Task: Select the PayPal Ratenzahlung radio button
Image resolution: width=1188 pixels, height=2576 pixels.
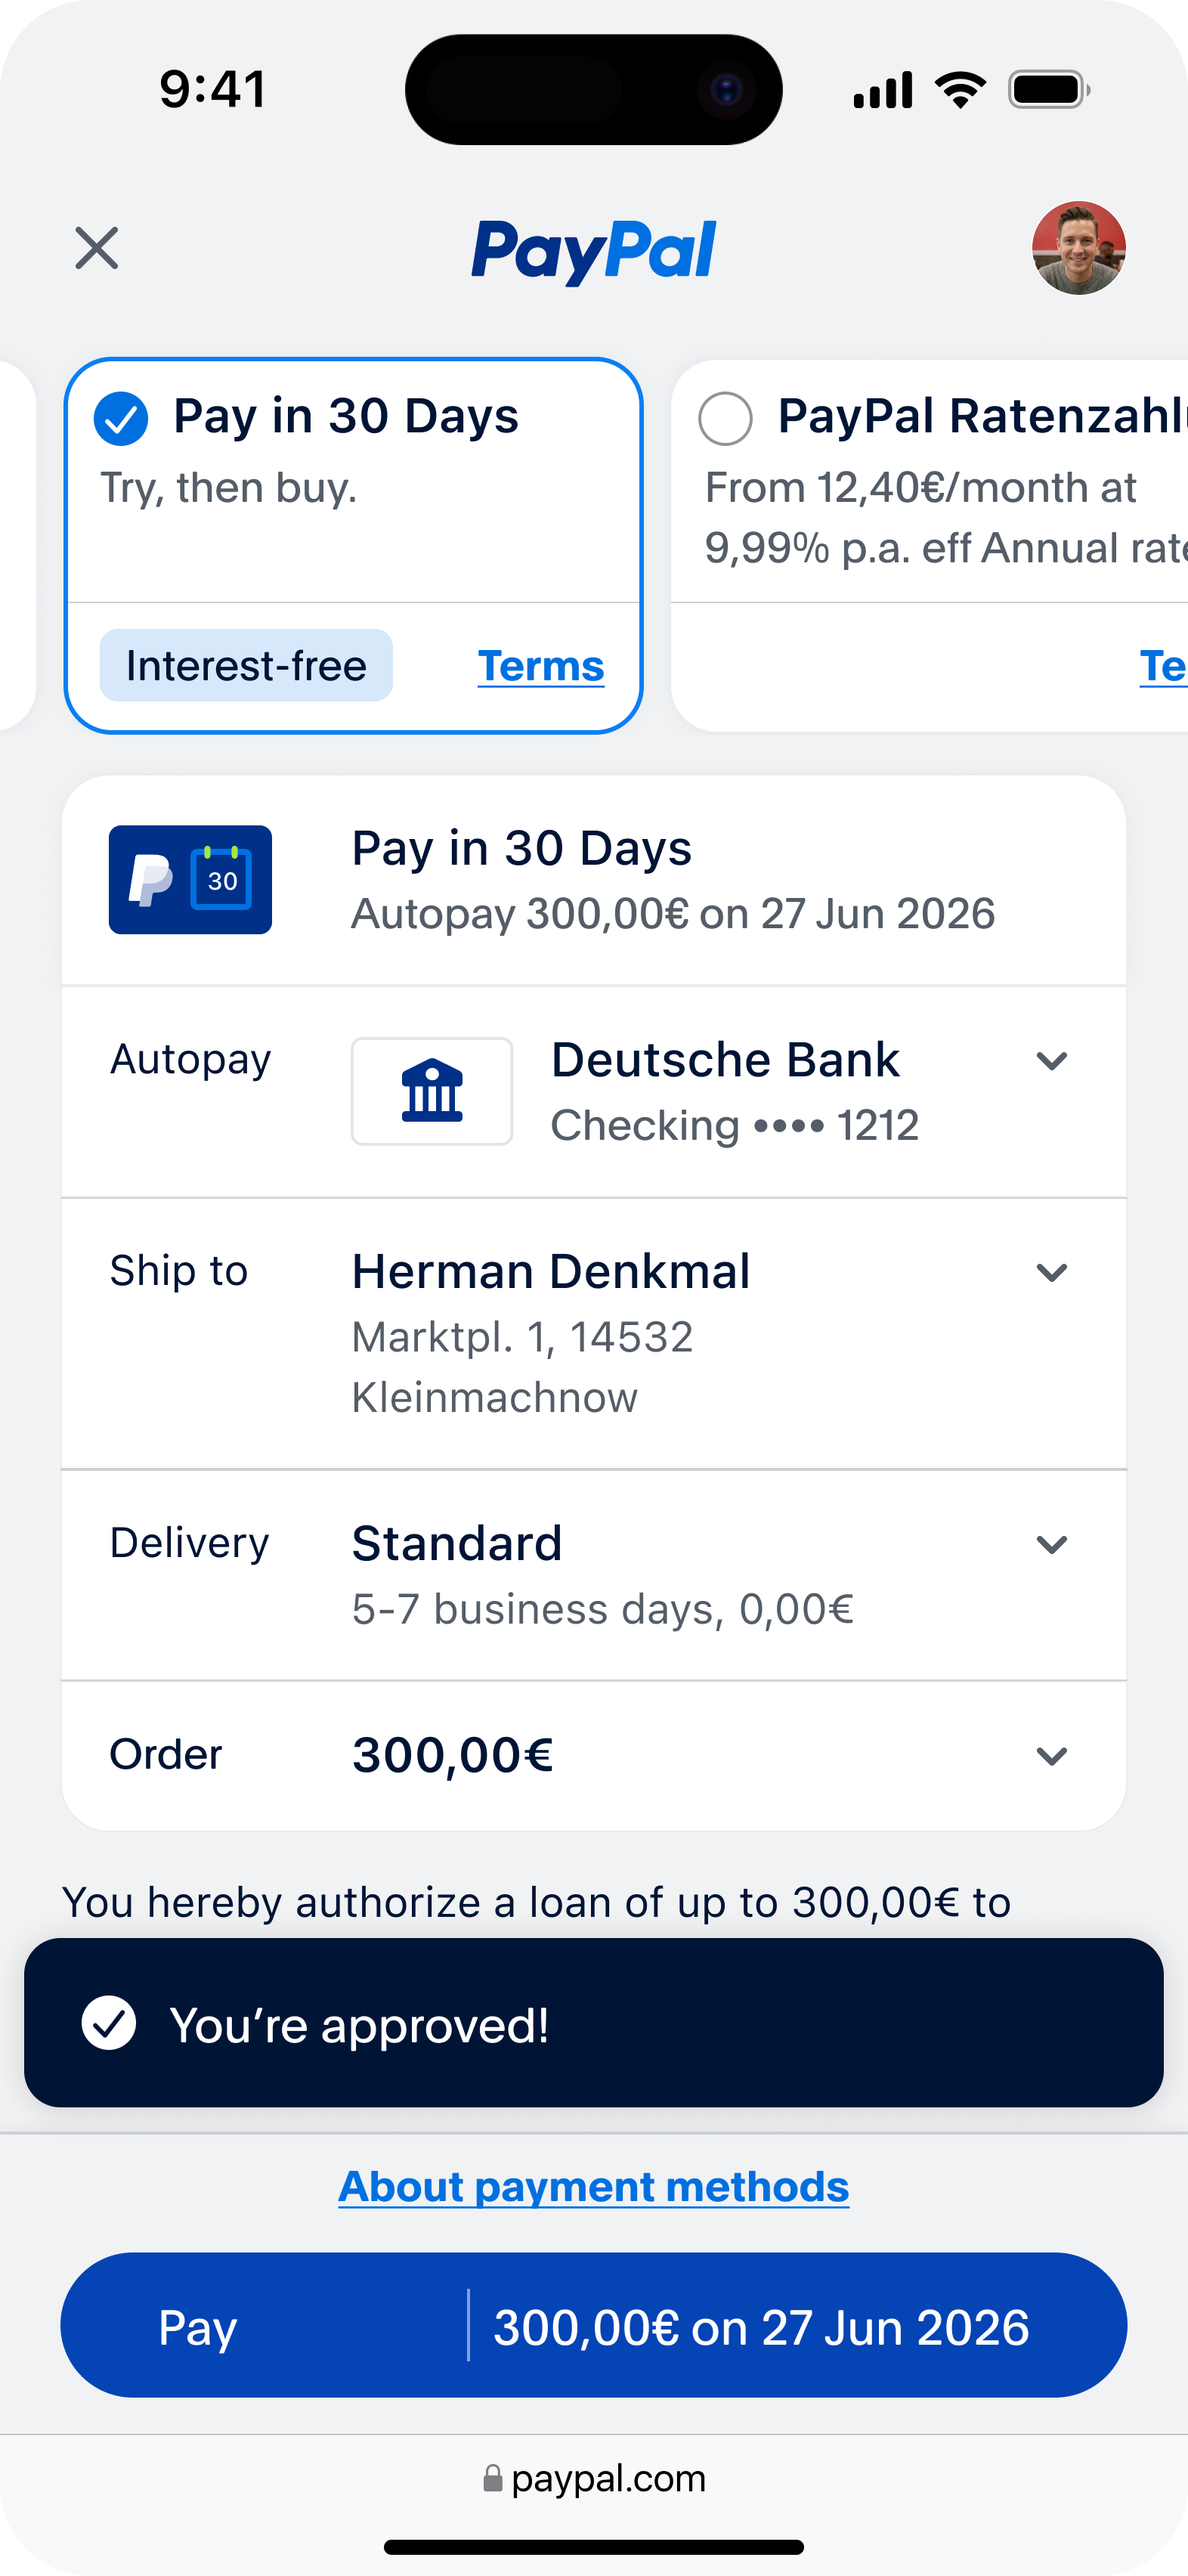Action: (x=725, y=418)
